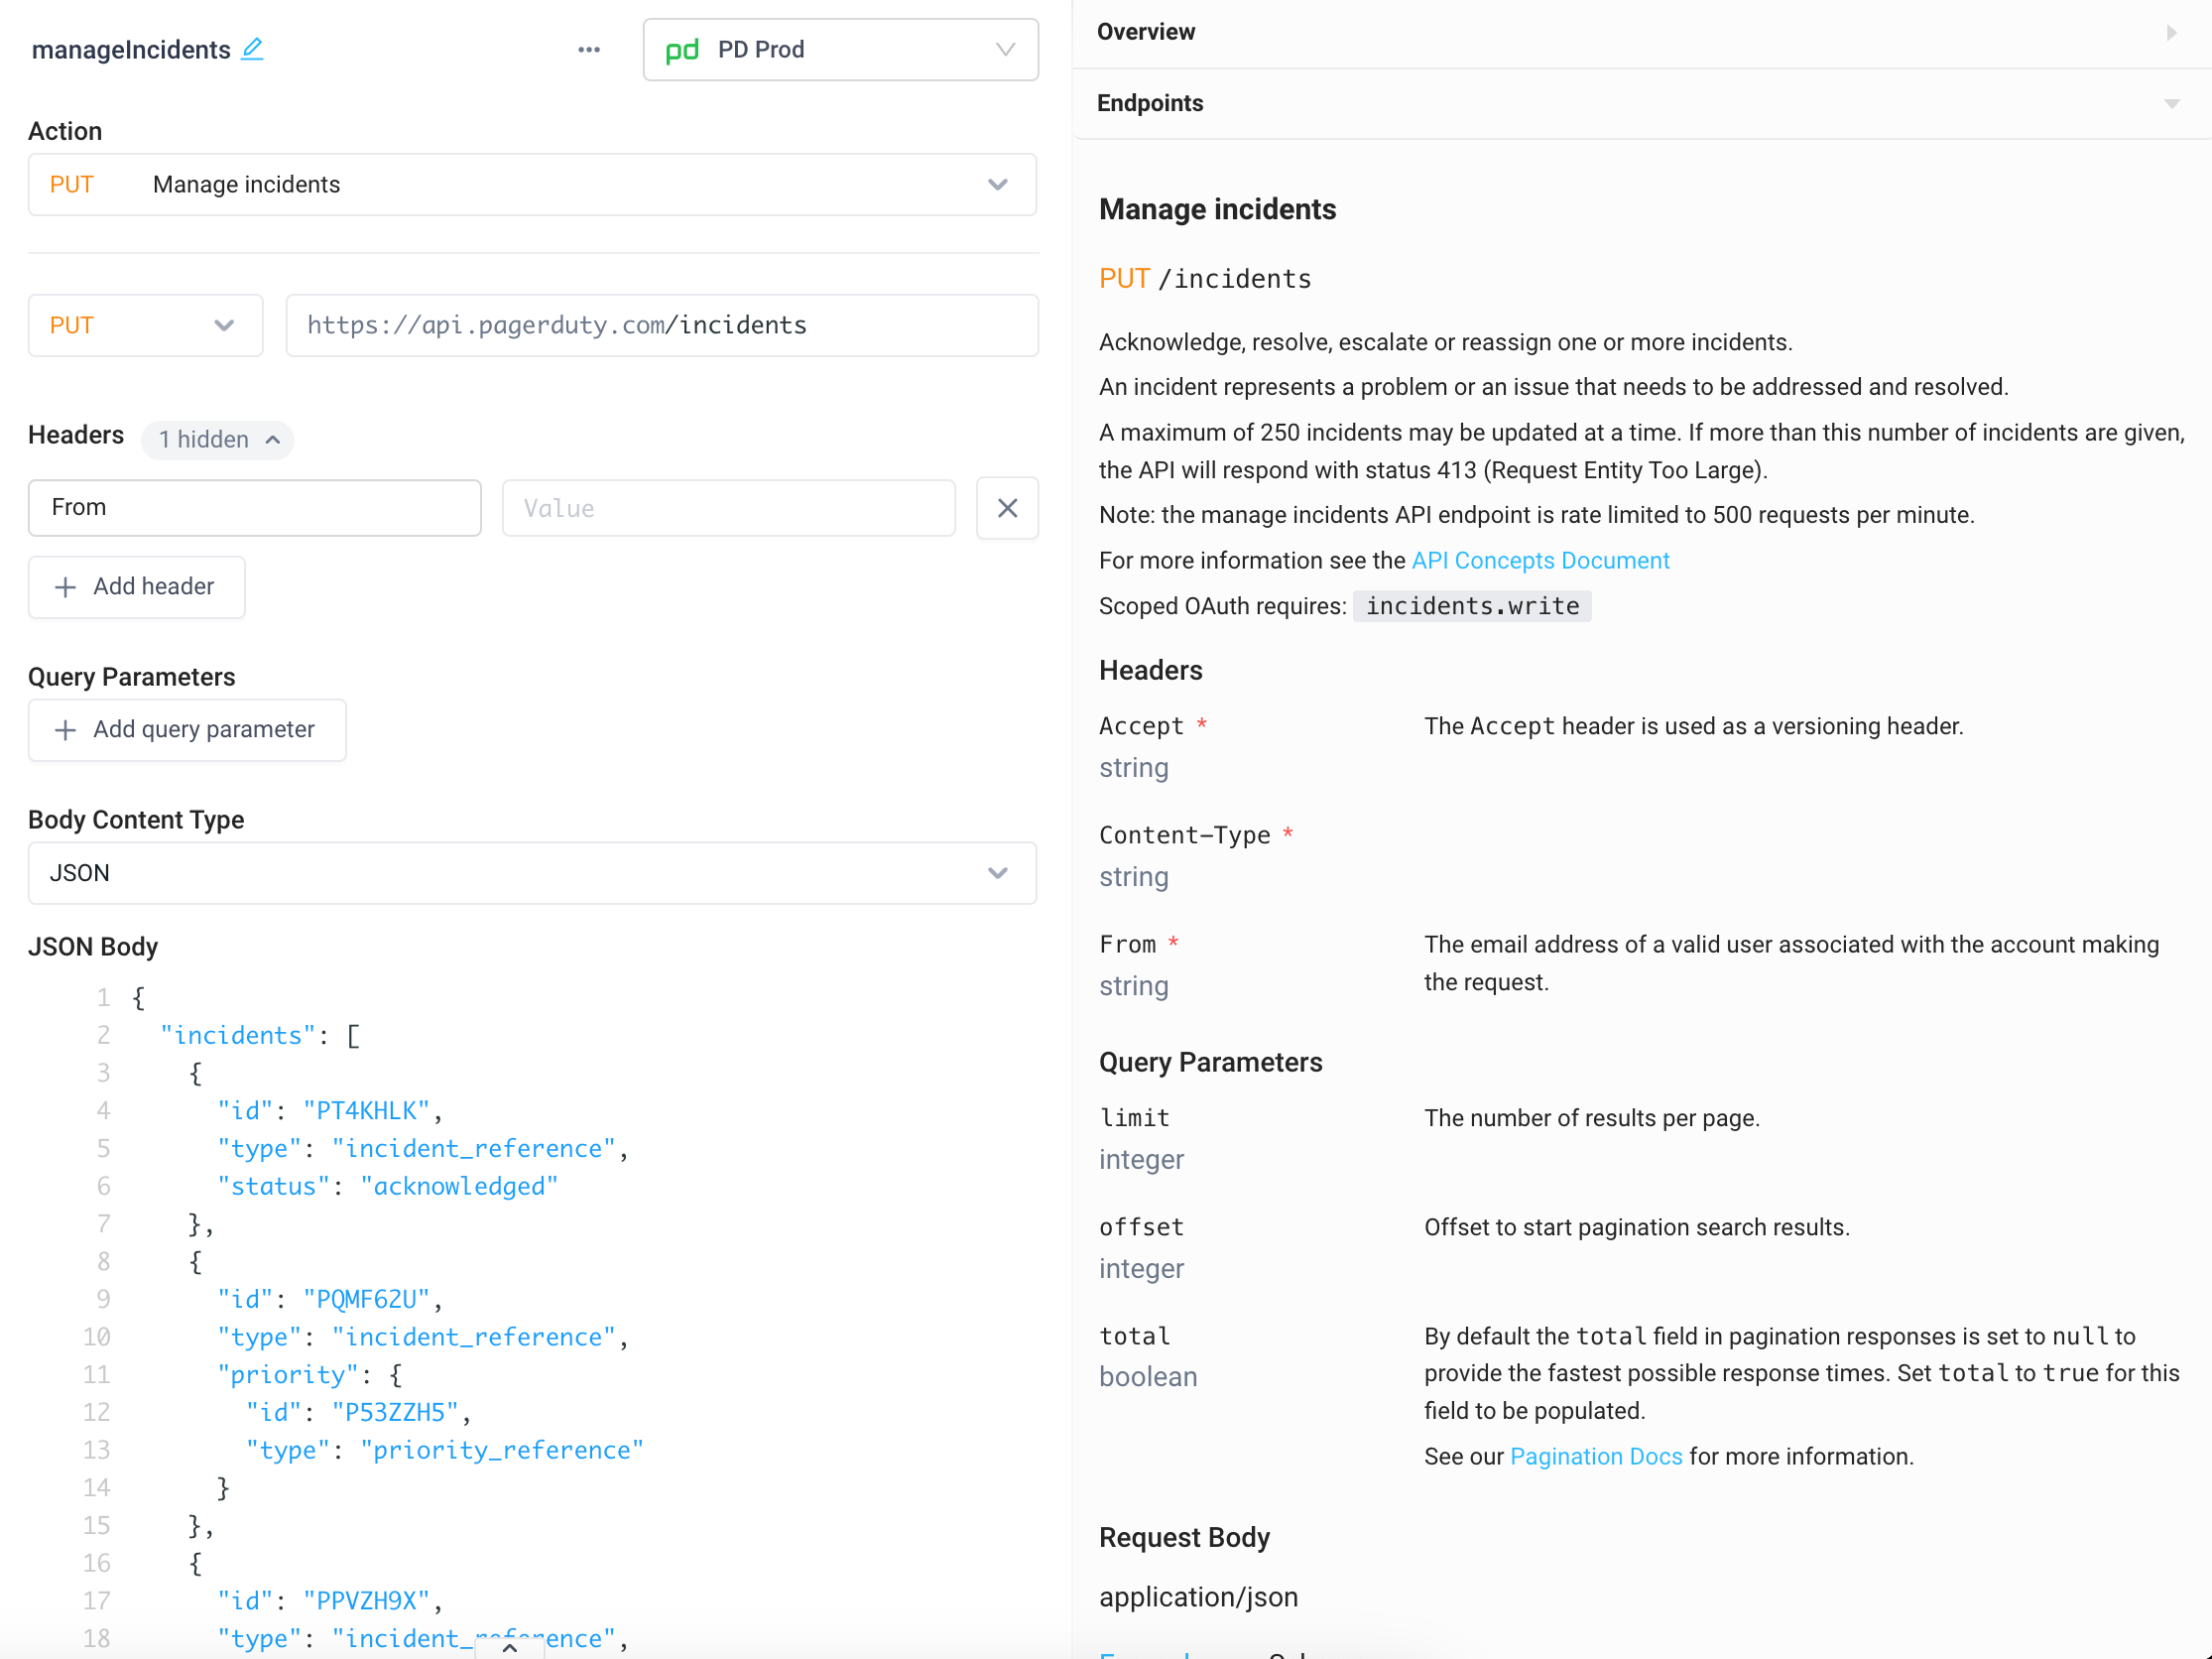Screen dimensions: 2212x1659
Task: Open the Manage incidents action dropdown
Action: pyautogui.click(x=996, y=184)
